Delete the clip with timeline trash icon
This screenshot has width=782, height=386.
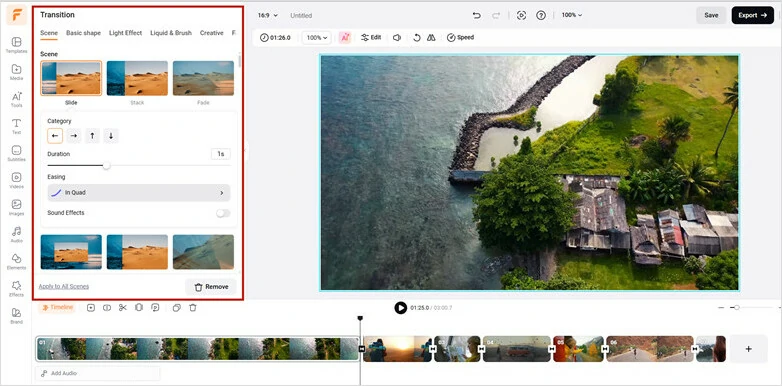click(193, 308)
